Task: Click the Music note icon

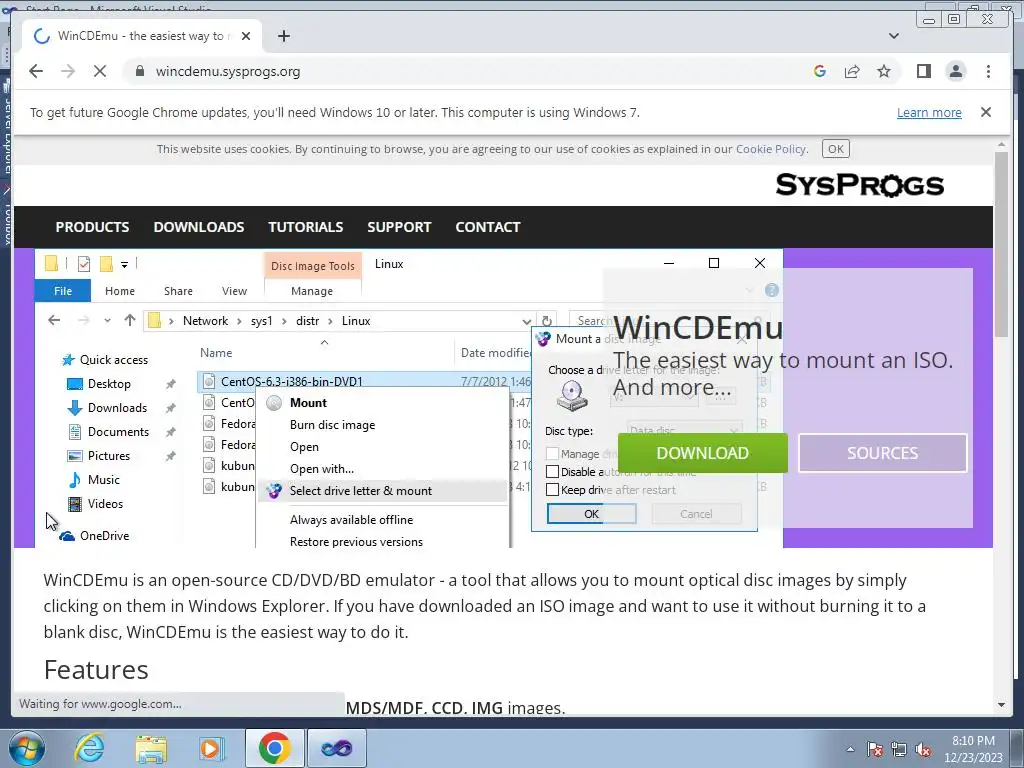Action: [x=74, y=479]
